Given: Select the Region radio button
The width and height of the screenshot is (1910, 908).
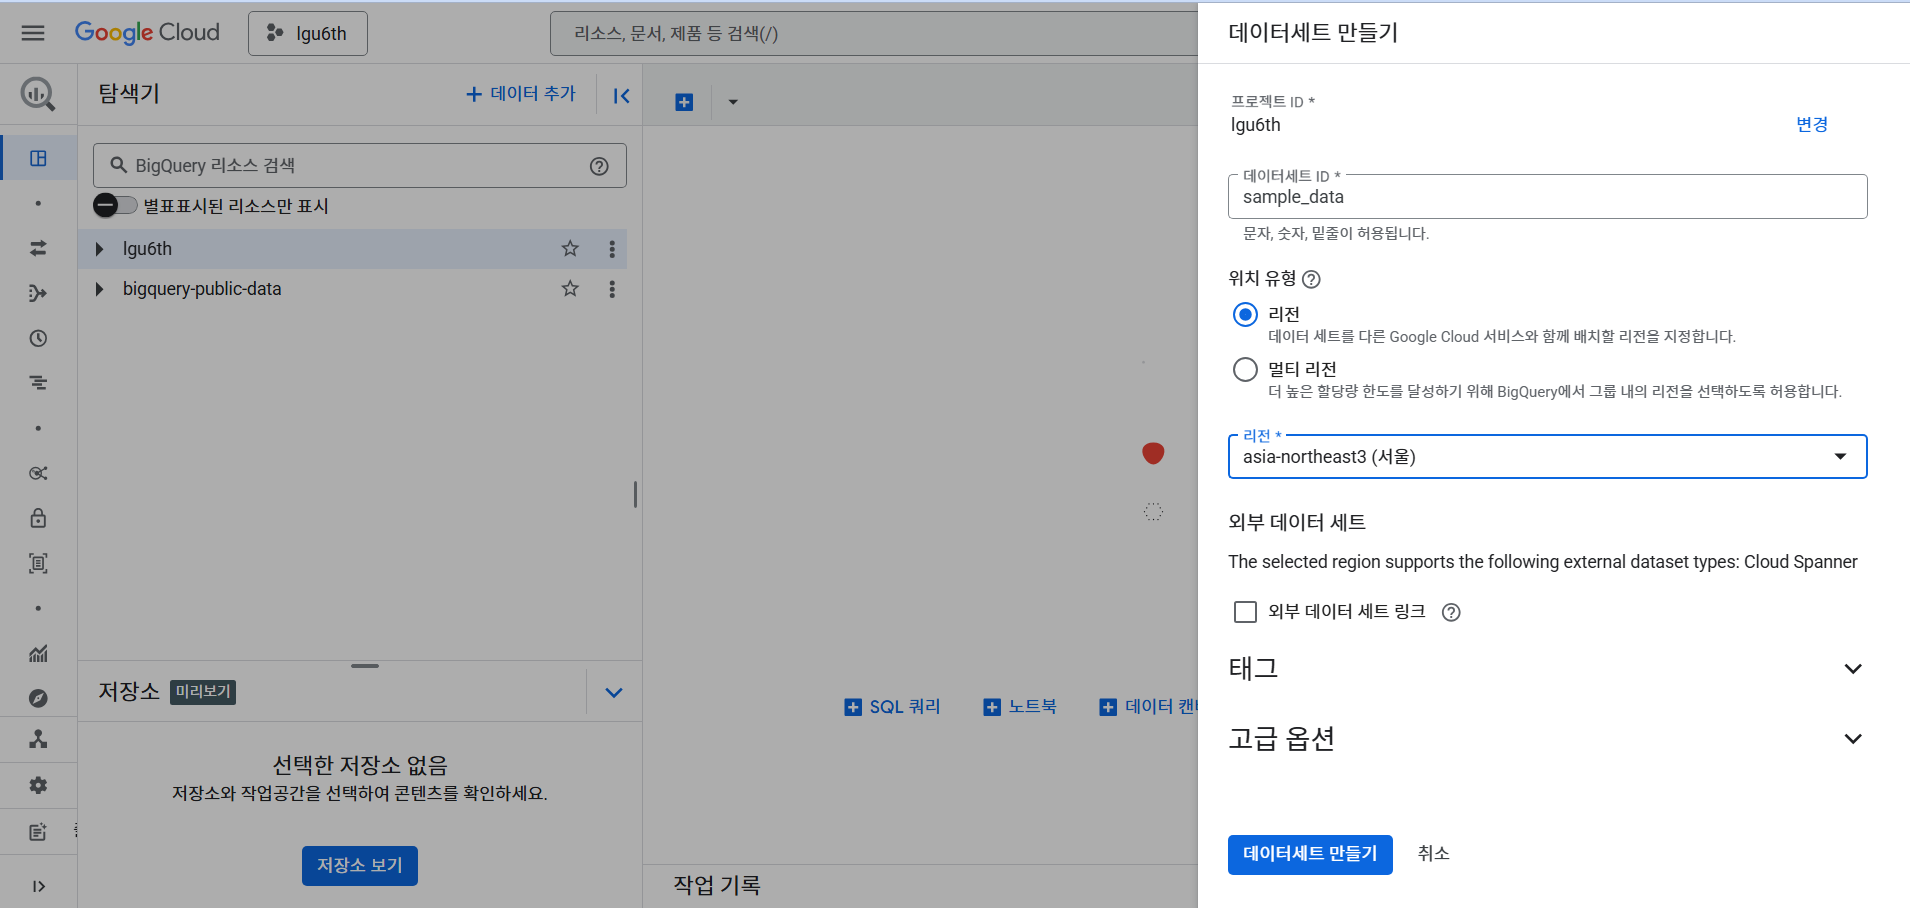Looking at the screenshot, I should point(1245,315).
